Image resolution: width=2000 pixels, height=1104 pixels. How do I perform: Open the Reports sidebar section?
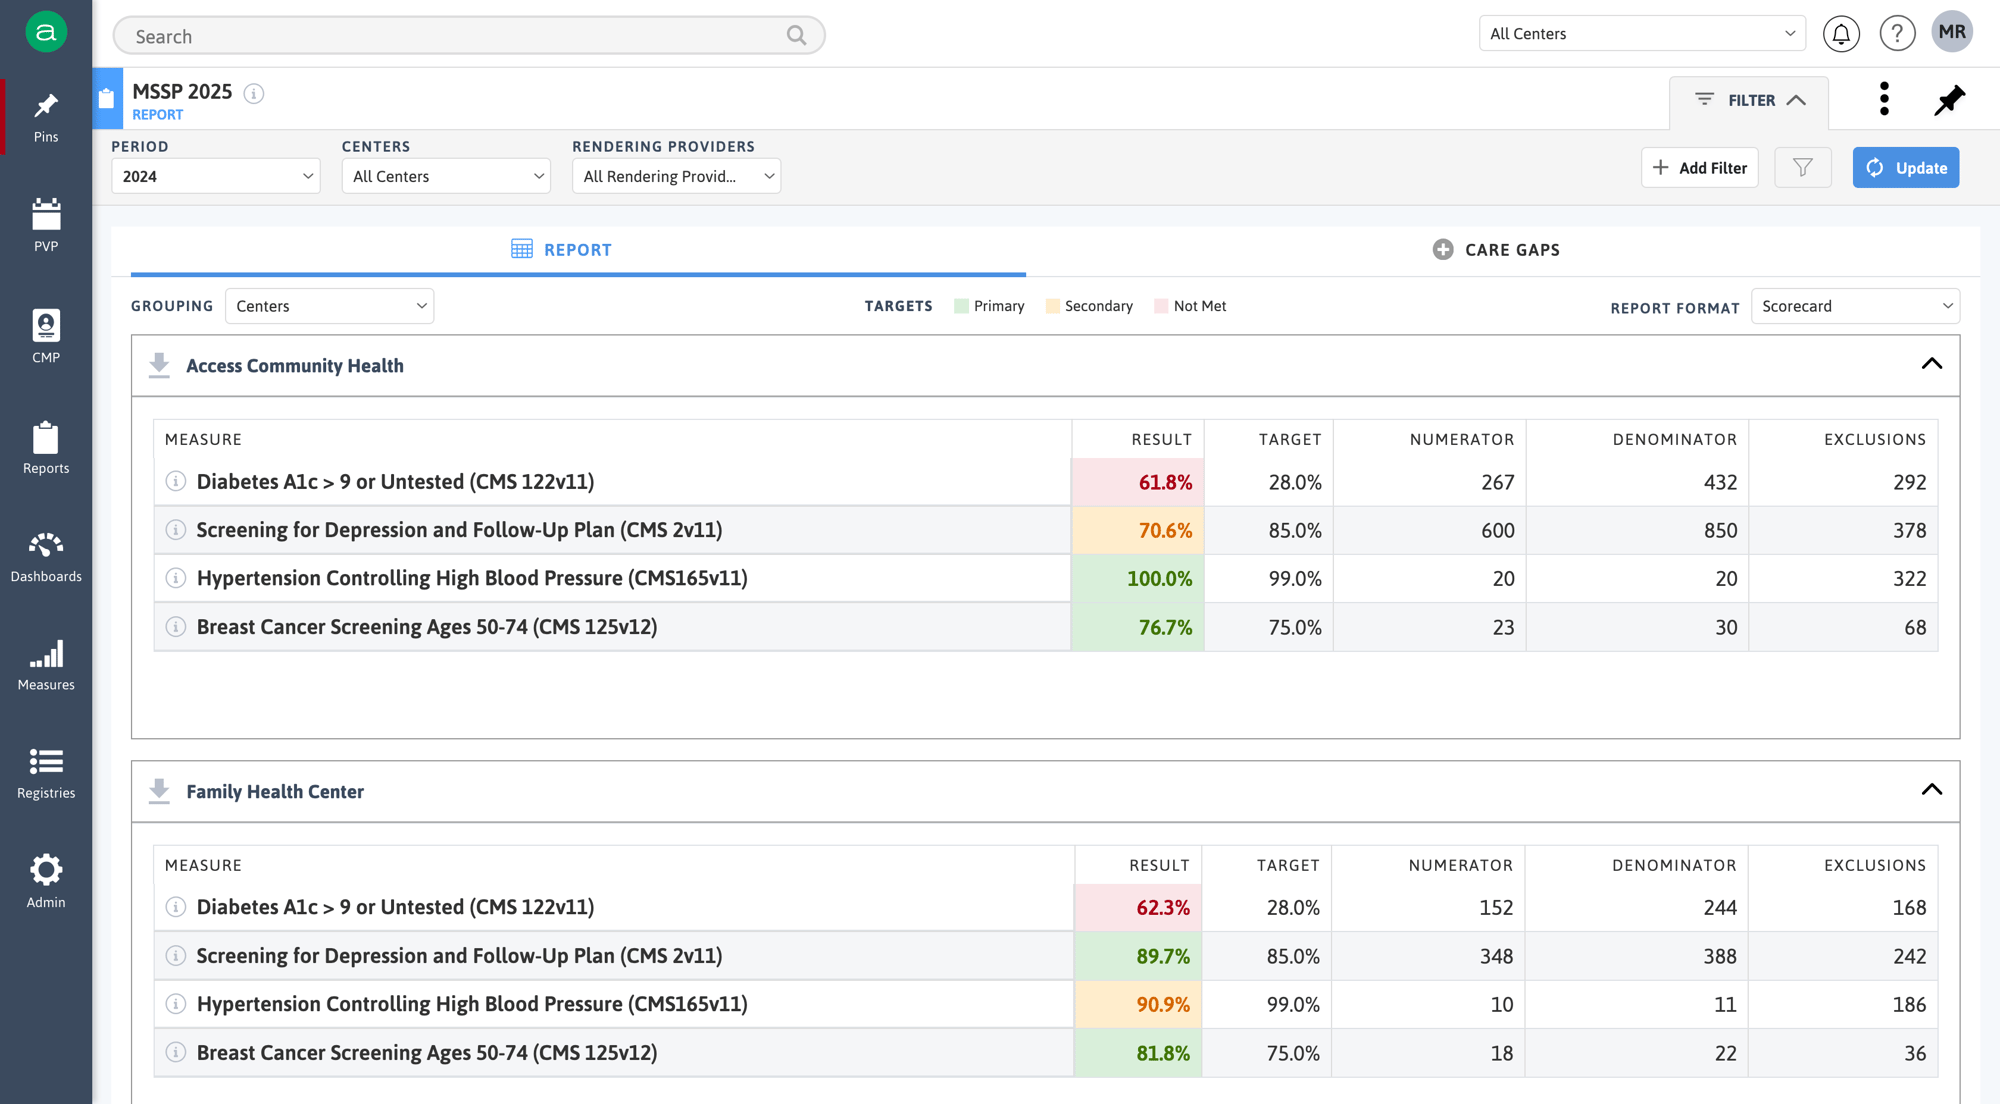coord(46,447)
